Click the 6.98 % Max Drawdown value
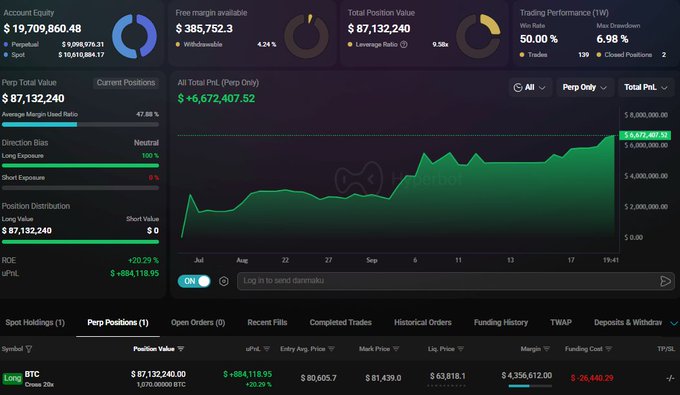Viewport: 680px width, 395px height. (612, 39)
